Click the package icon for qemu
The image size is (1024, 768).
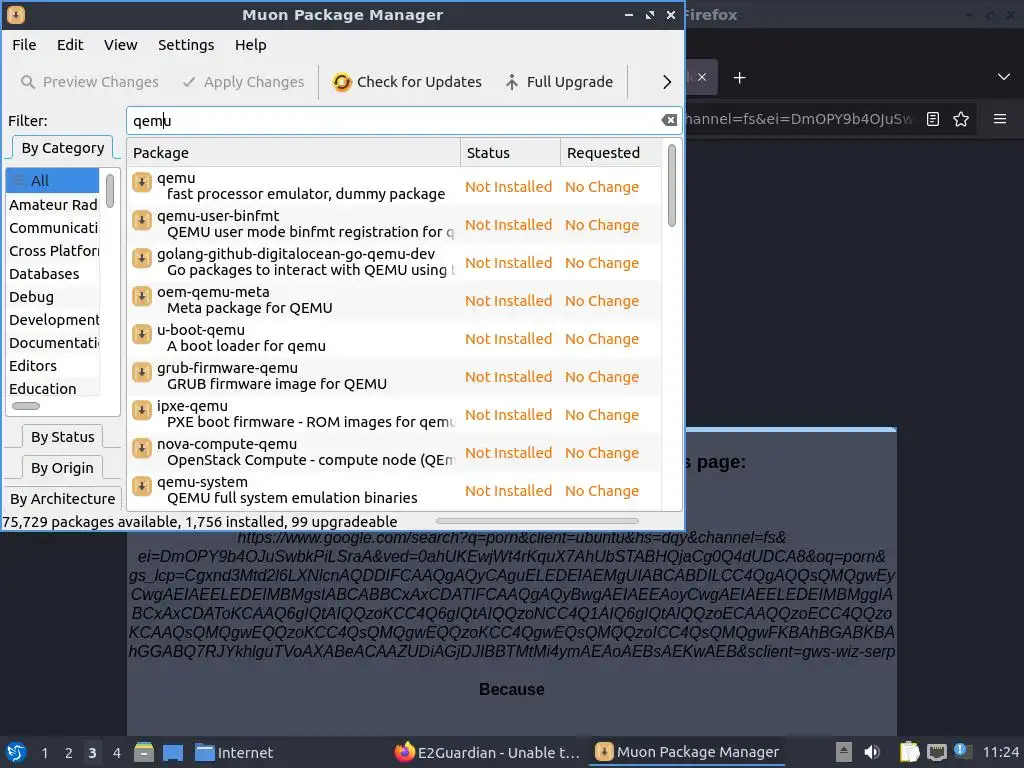(142, 182)
